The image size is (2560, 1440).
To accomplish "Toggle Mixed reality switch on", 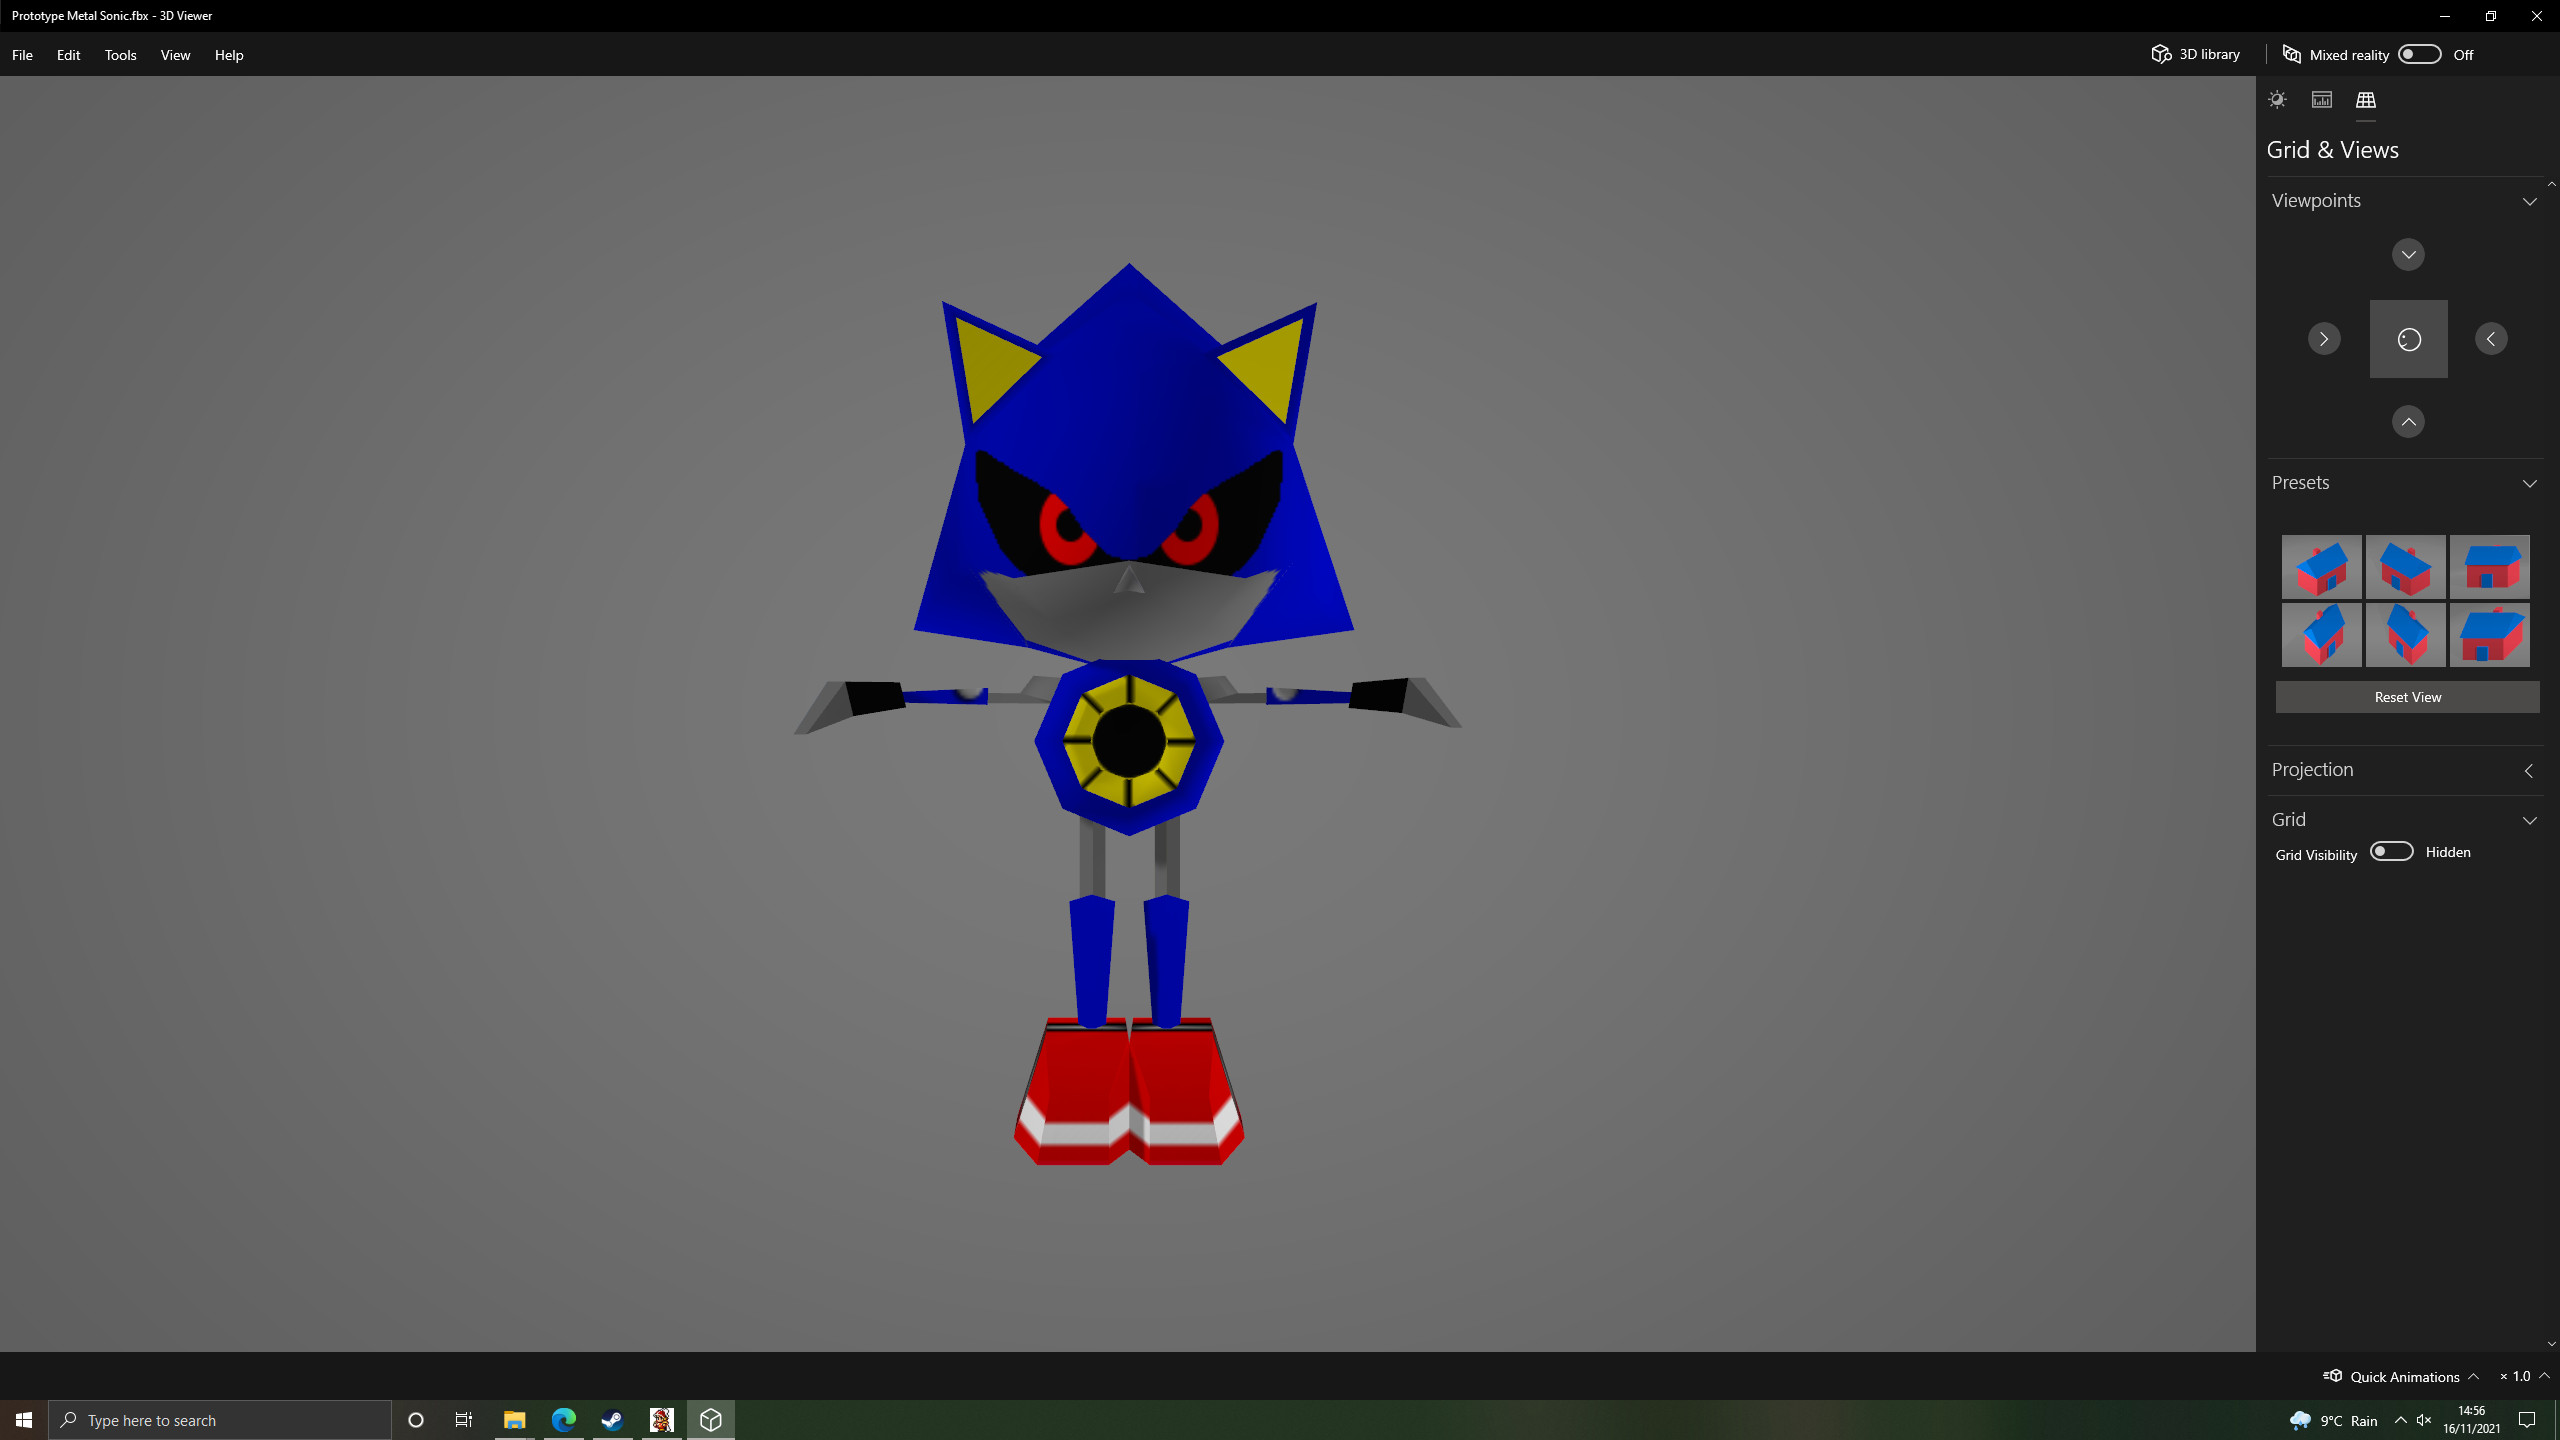I will [2419, 54].
